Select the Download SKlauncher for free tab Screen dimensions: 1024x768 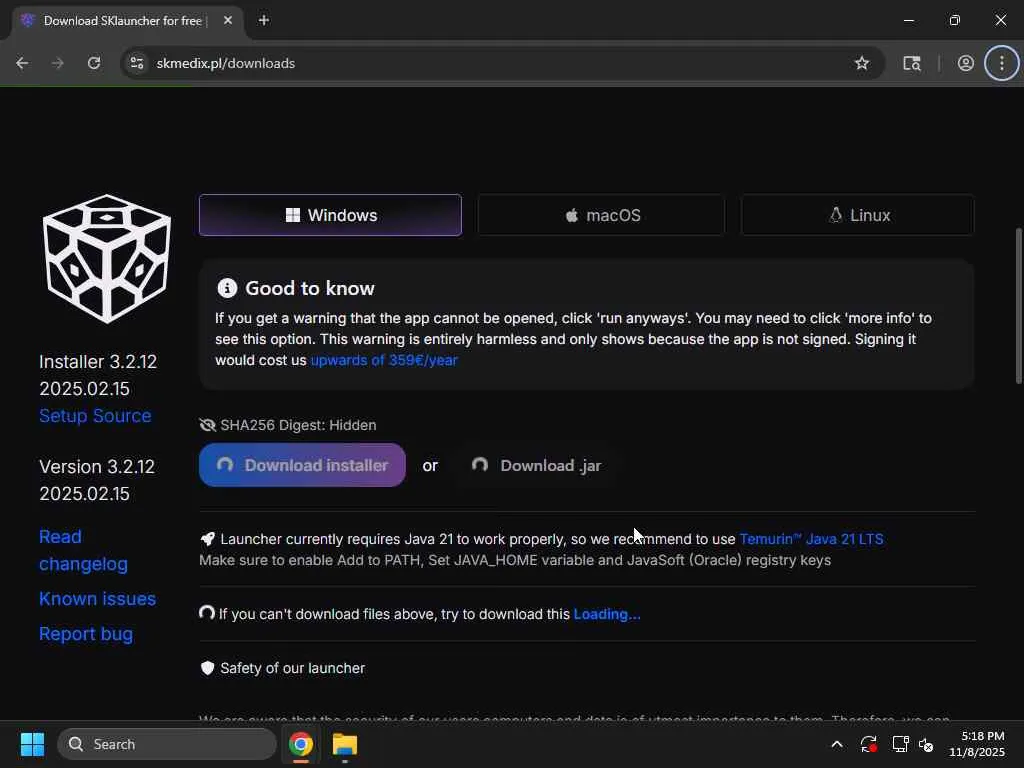127,21
